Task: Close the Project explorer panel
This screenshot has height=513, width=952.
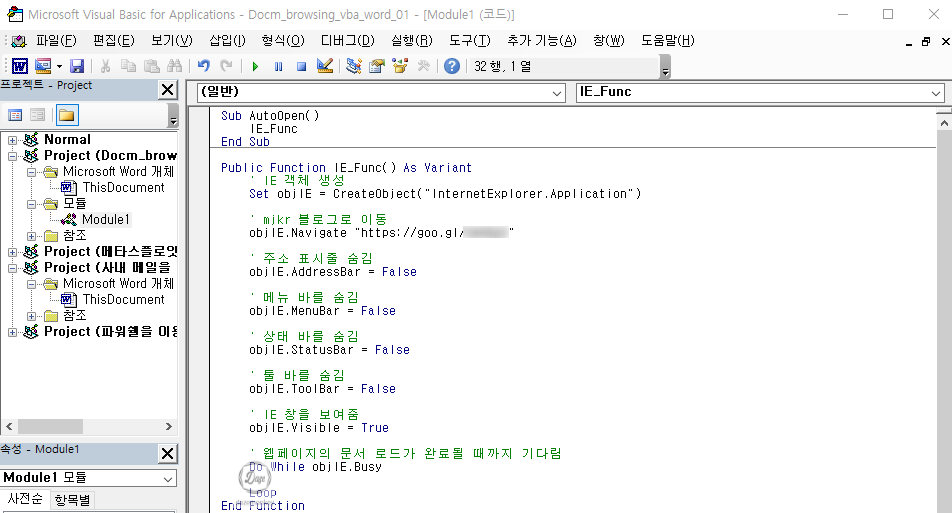Action: [x=168, y=90]
